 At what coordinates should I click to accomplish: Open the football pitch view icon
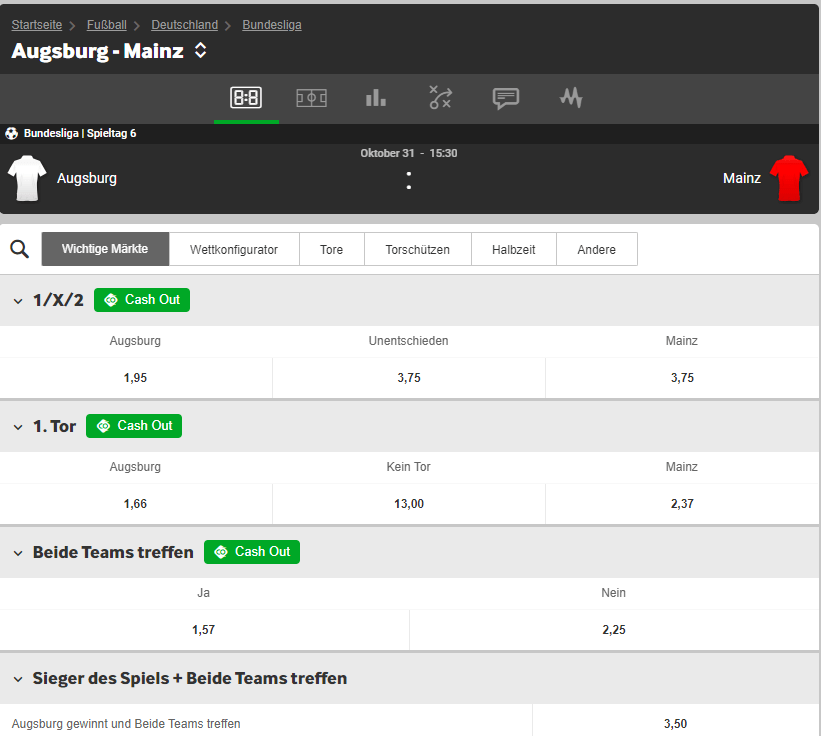[x=312, y=98]
